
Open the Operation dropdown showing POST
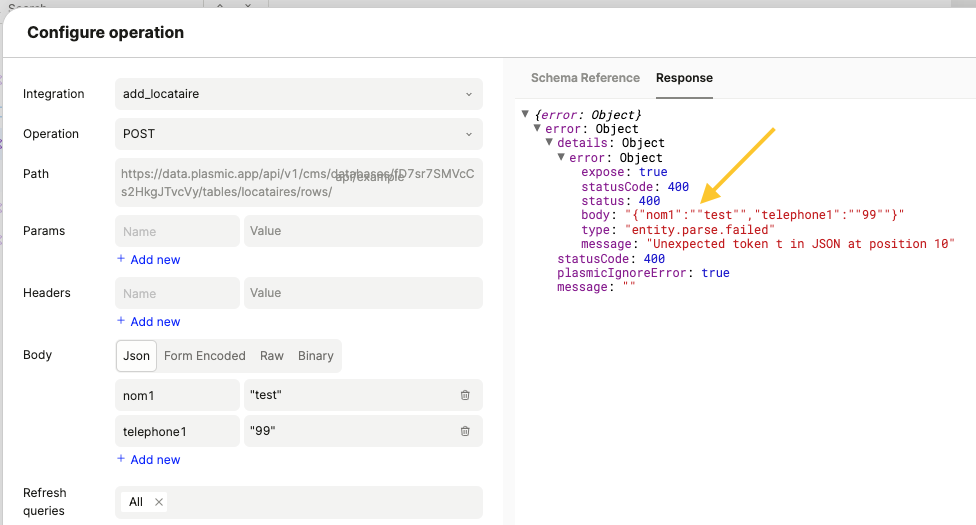point(298,134)
